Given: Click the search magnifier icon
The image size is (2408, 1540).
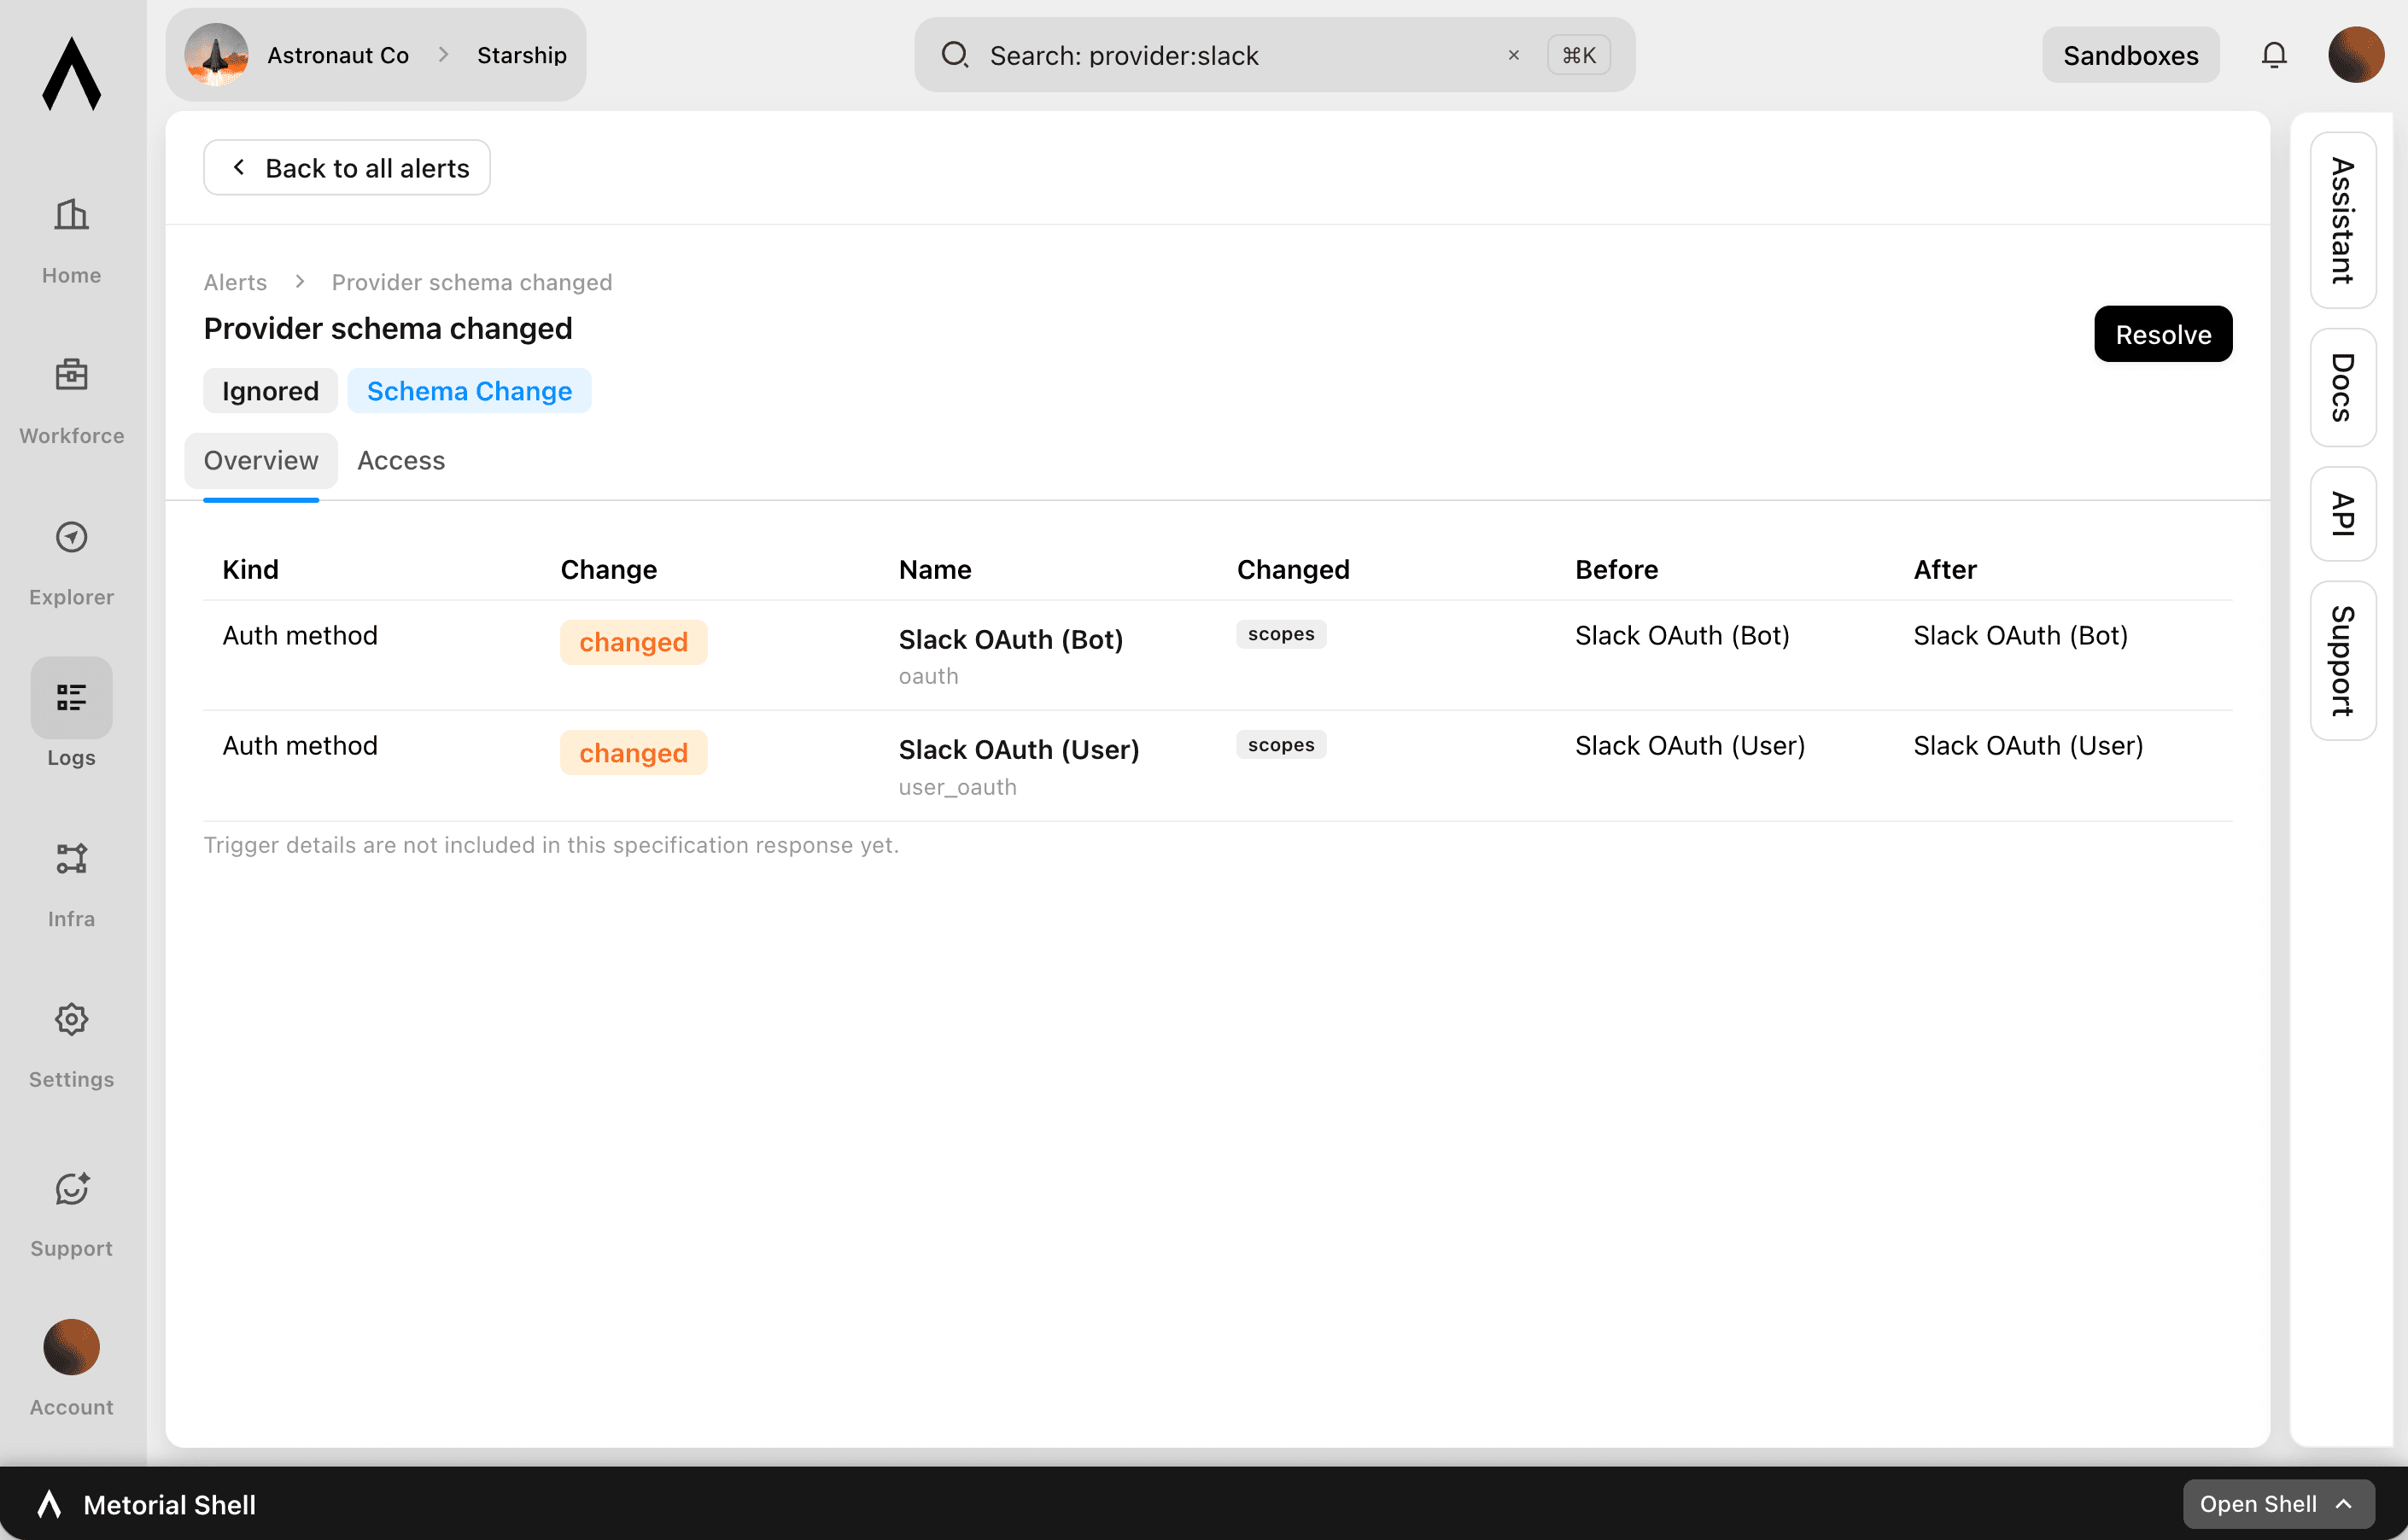Looking at the screenshot, I should (955, 55).
